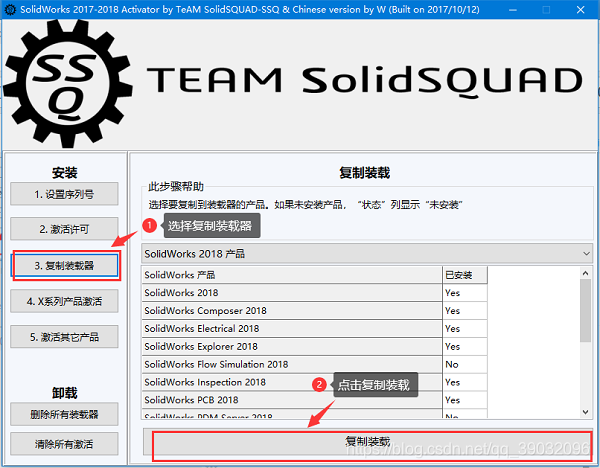This screenshot has height=468, width=600.
Task: Select the '3. 复制装载器' button
Action: (x=64, y=265)
